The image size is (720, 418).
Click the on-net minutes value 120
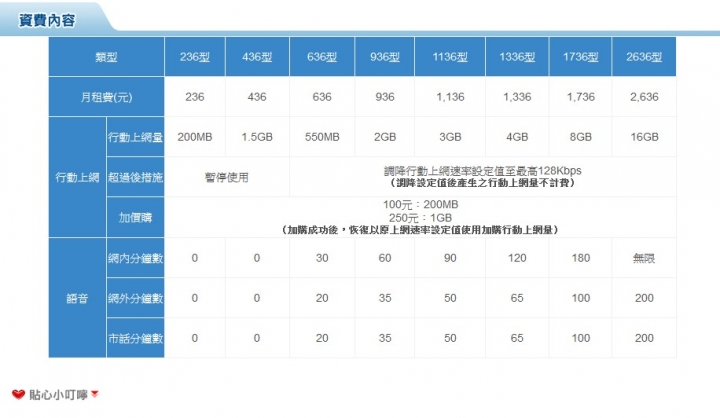pos(517,258)
